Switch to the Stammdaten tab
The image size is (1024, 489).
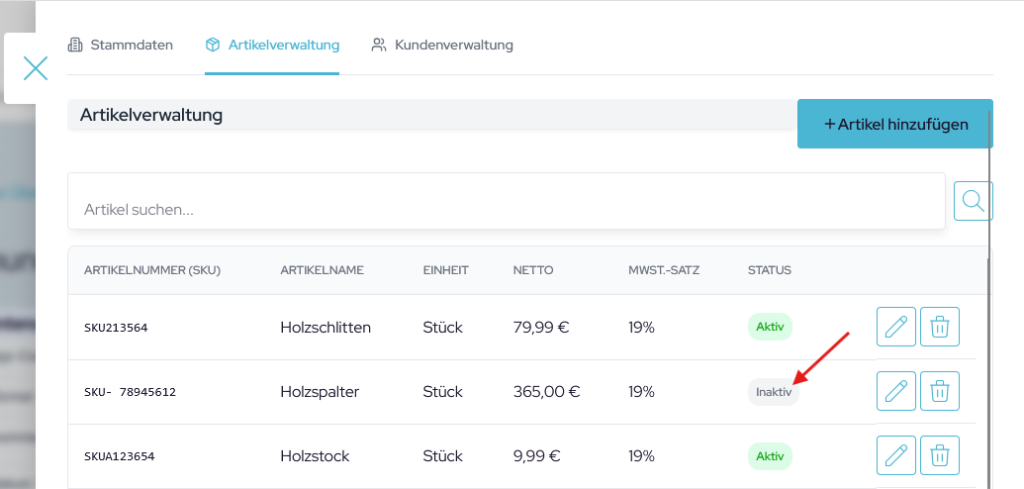120,45
